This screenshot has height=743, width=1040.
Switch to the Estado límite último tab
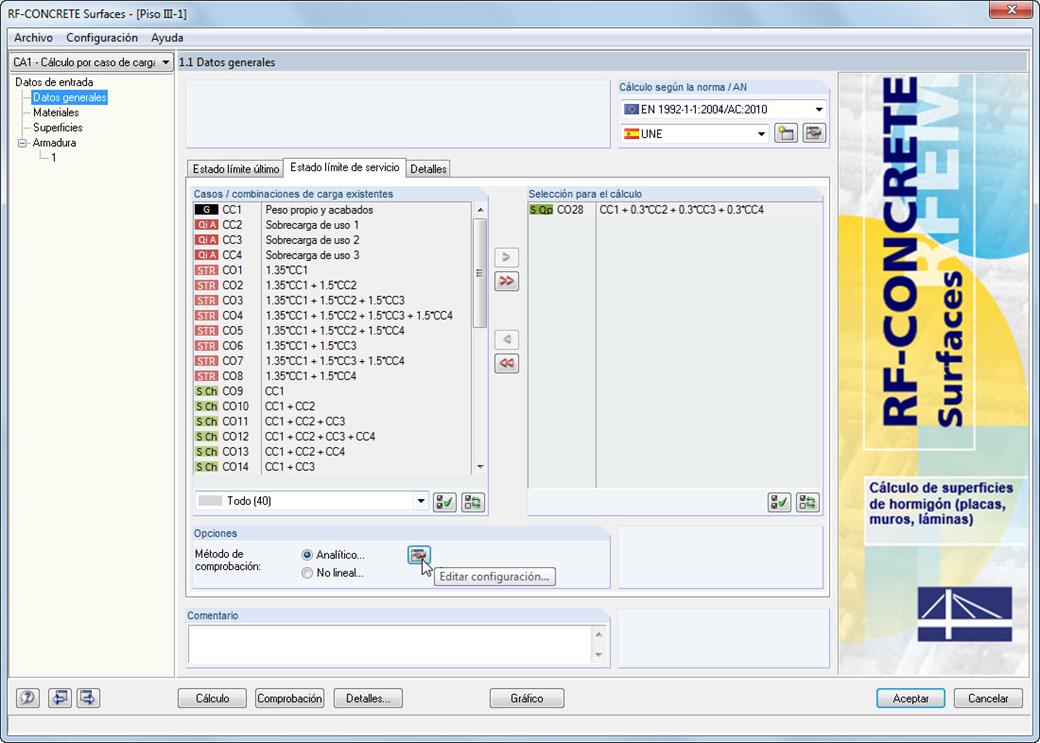point(234,168)
